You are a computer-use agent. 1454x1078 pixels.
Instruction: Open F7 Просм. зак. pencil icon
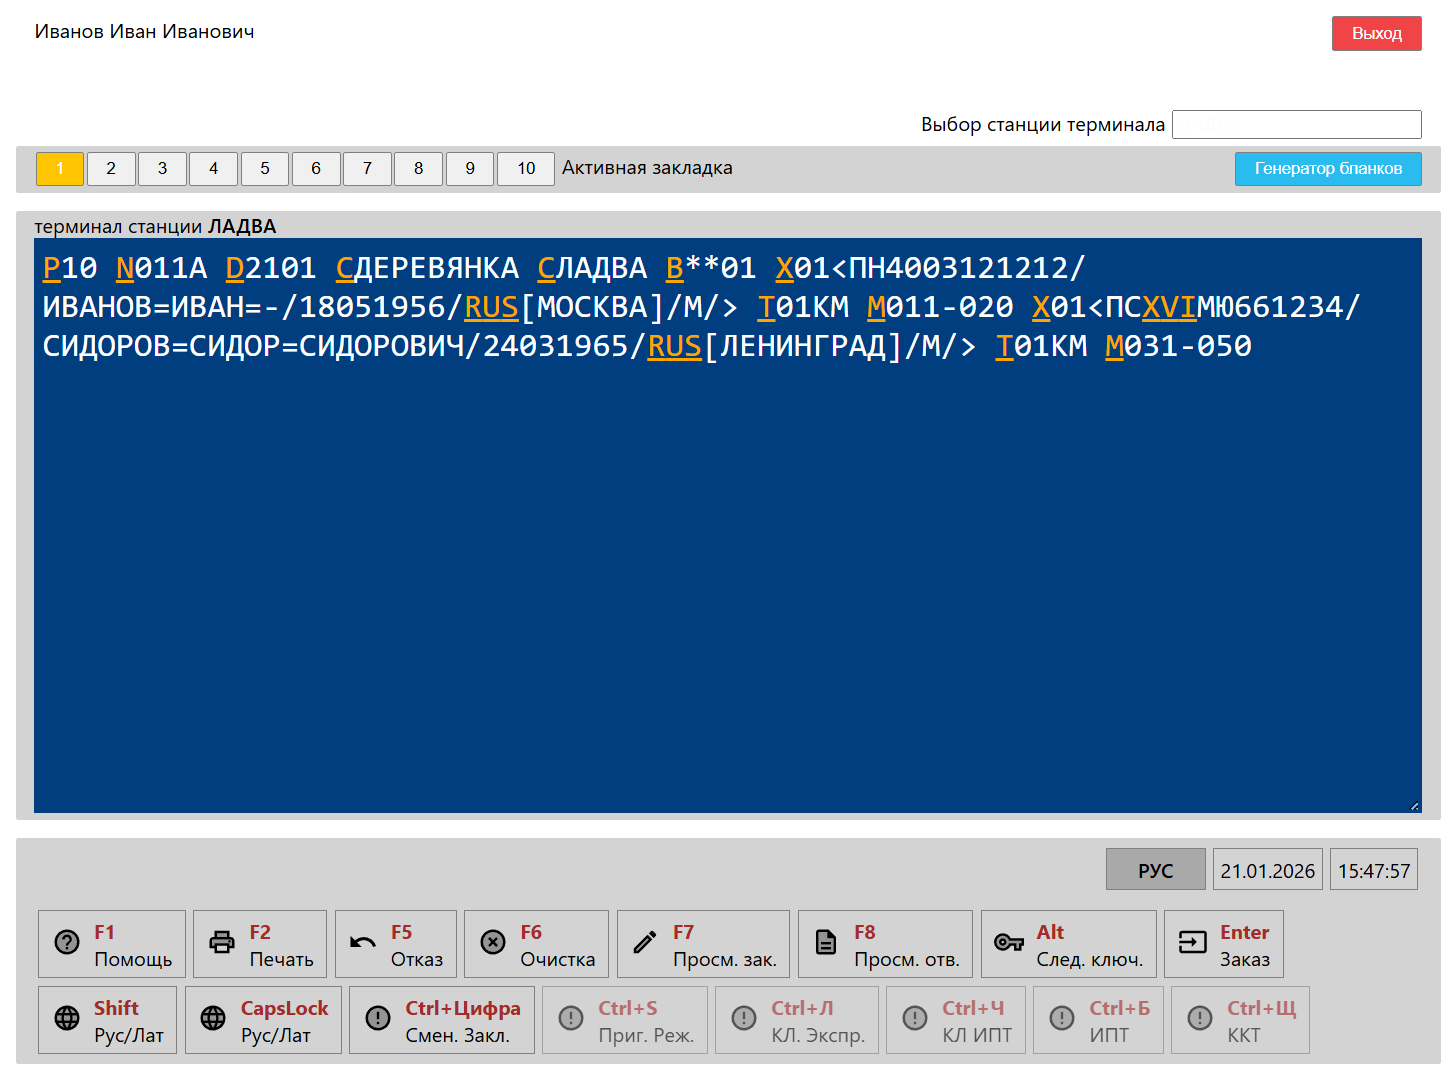pyautogui.click(x=645, y=943)
